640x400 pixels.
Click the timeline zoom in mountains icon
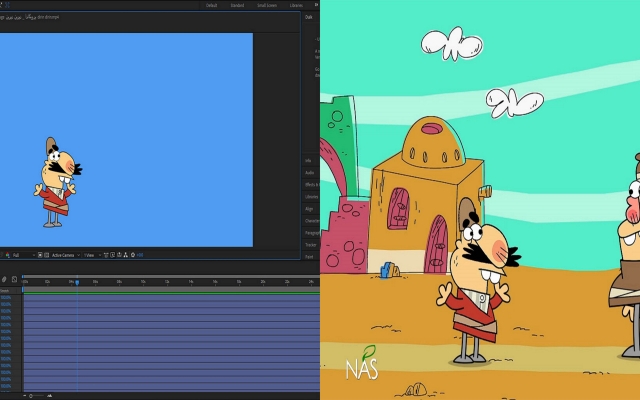49,396
